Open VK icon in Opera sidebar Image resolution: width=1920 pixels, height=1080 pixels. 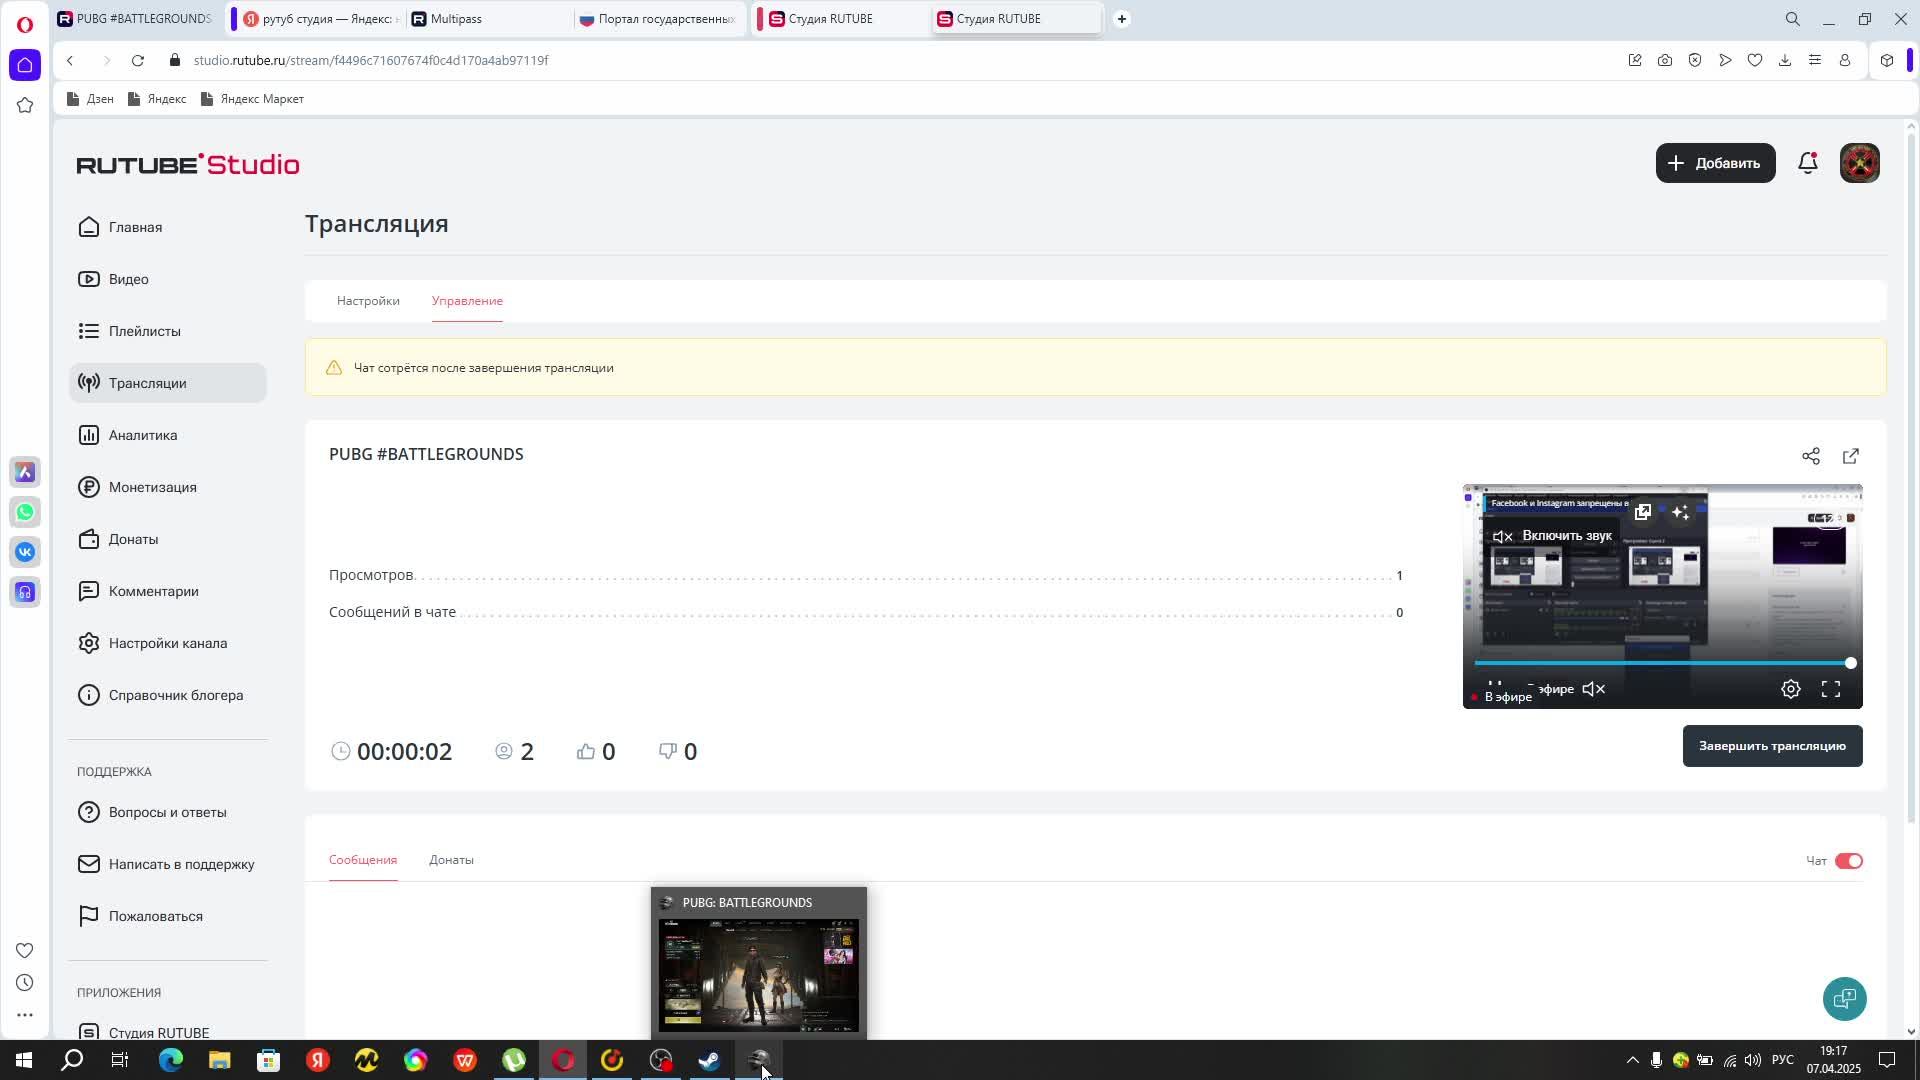[x=25, y=552]
